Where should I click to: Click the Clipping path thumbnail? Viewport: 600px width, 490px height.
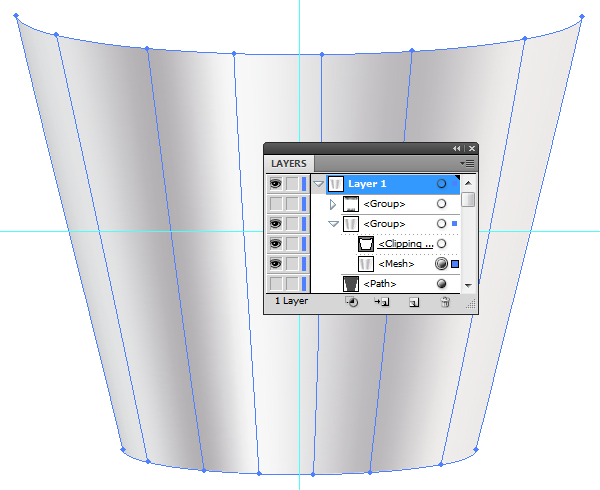pos(366,244)
